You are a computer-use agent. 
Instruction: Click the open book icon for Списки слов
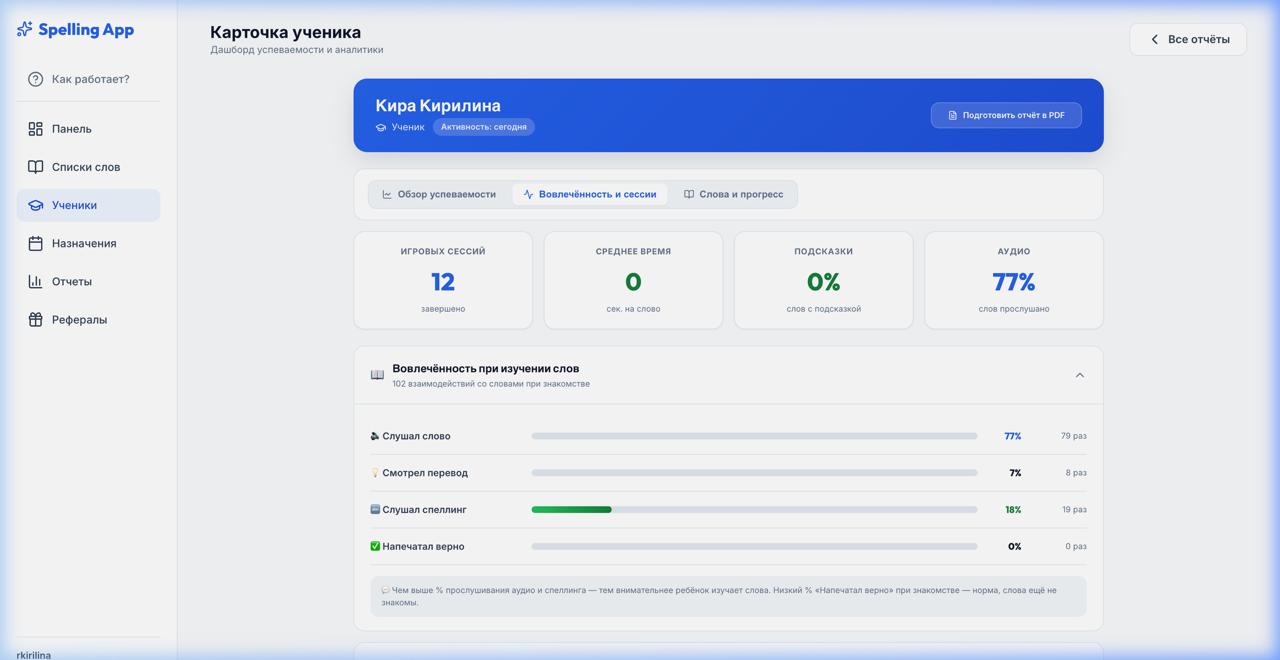36,167
